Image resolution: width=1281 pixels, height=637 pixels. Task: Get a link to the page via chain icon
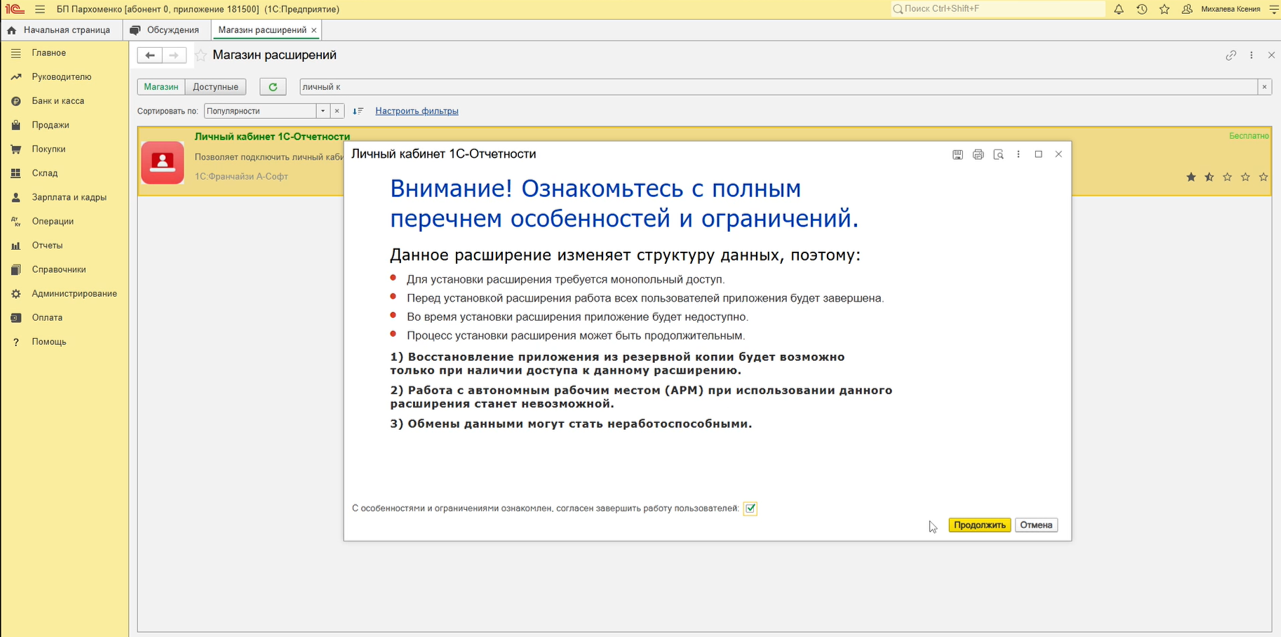(1231, 55)
